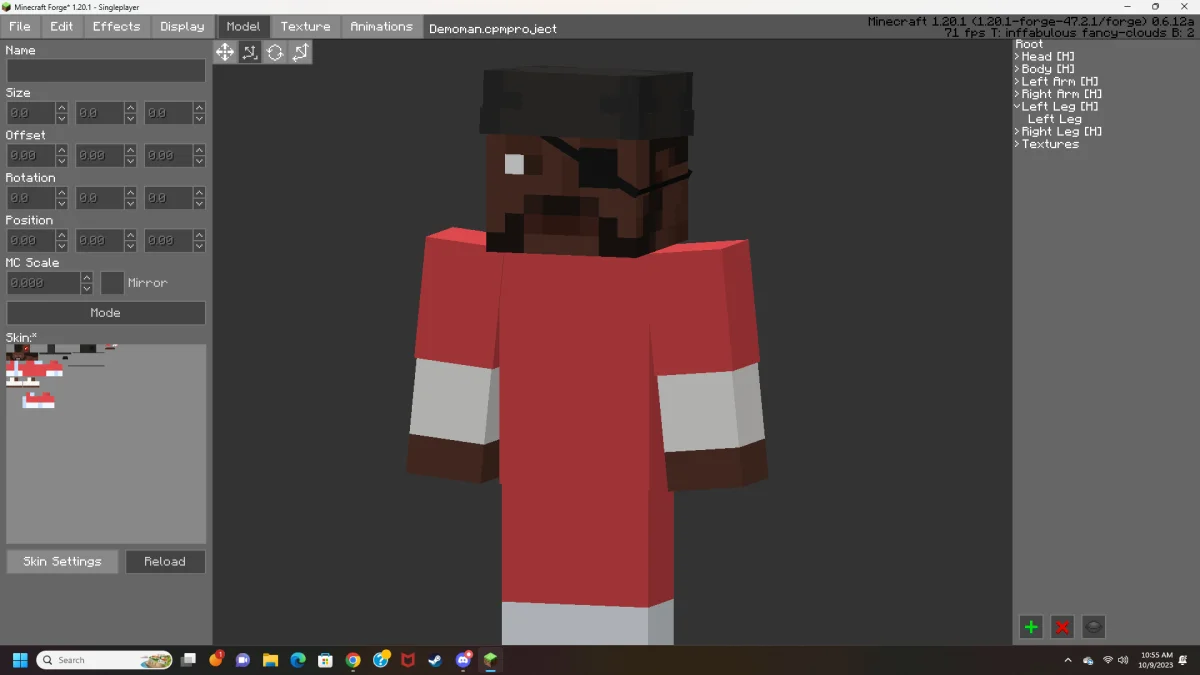Open the Display menu
Image resolution: width=1200 pixels, height=675 pixels.
[182, 26]
